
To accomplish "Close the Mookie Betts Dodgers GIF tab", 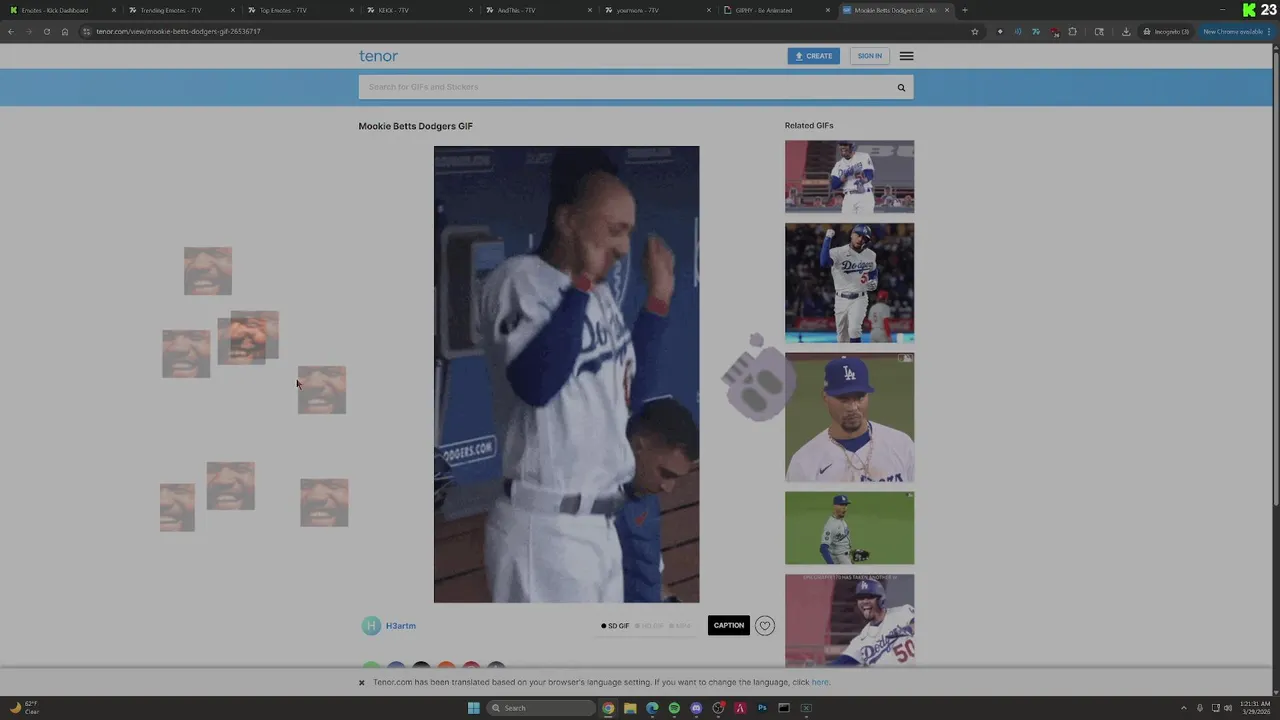I will point(947,10).
